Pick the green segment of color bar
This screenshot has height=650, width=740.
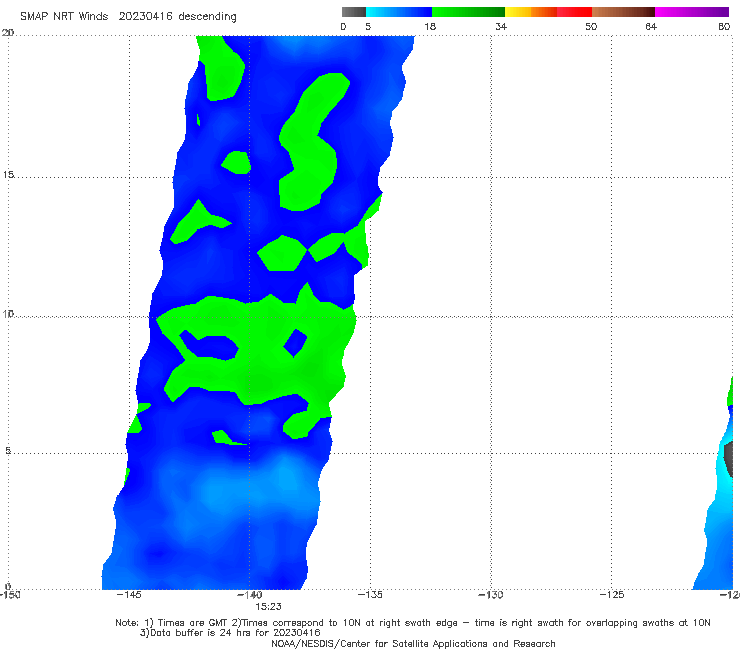tap(468, 12)
